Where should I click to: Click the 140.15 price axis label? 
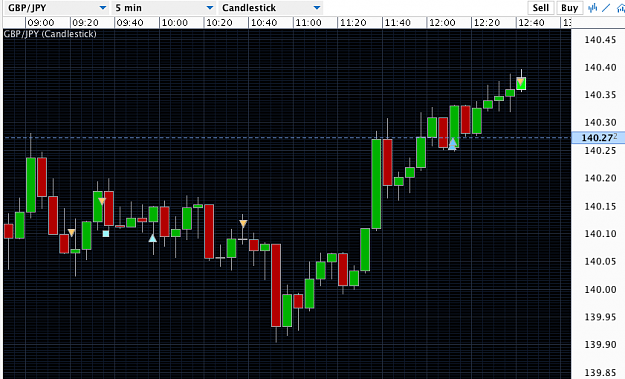pos(600,206)
